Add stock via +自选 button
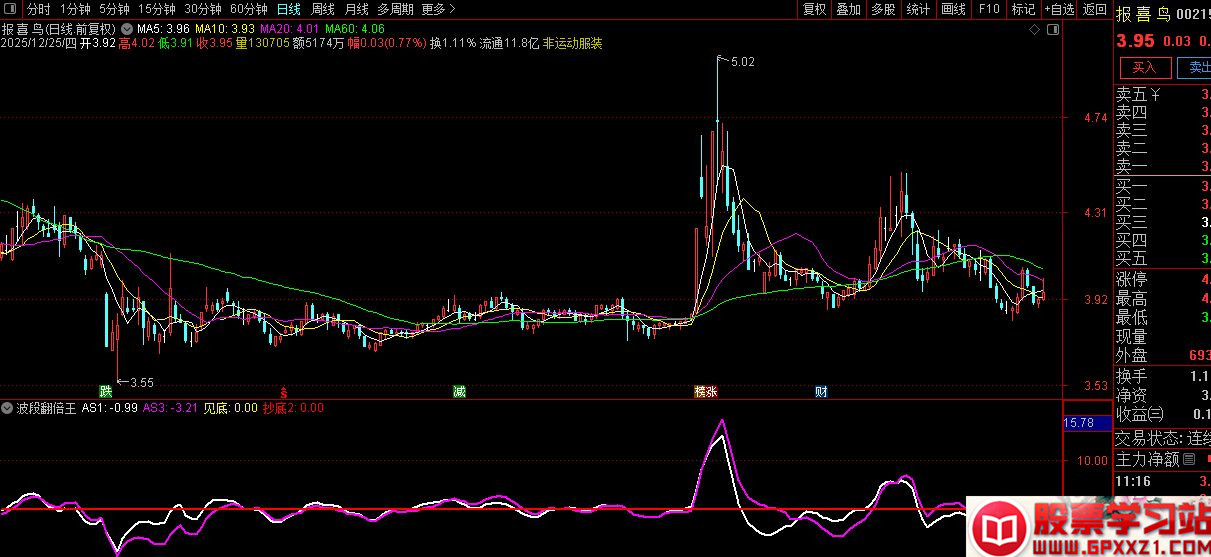Image resolution: width=1211 pixels, height=557 pixels. tap(1059, 9)
